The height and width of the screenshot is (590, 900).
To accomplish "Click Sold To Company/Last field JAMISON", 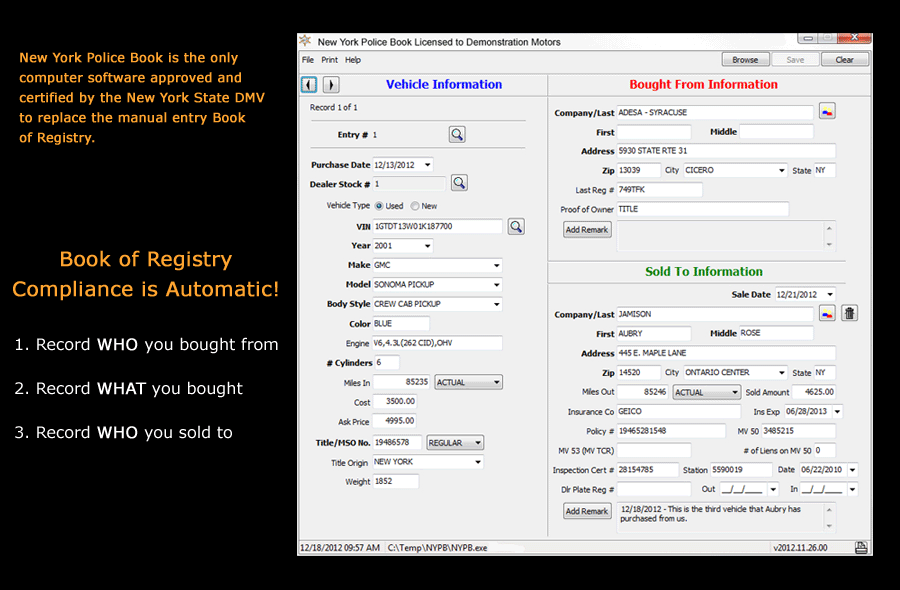I will pos(715,314).
